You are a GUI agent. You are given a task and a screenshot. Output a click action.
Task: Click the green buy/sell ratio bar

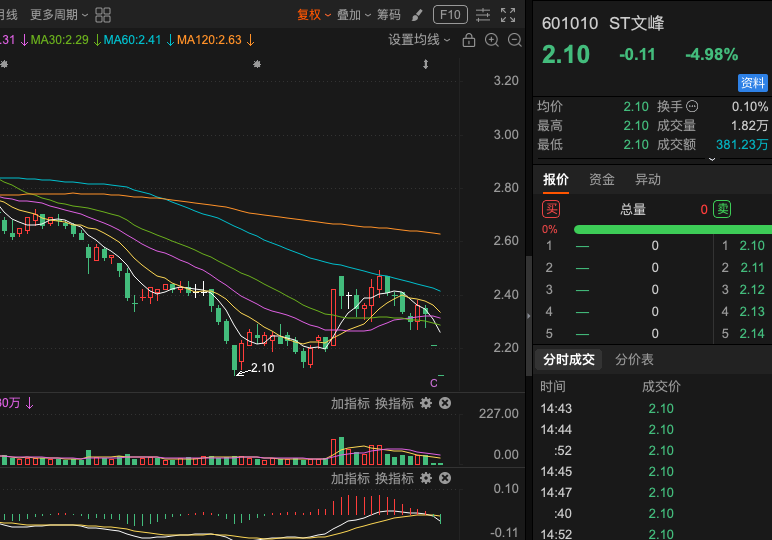click(673, 229)
